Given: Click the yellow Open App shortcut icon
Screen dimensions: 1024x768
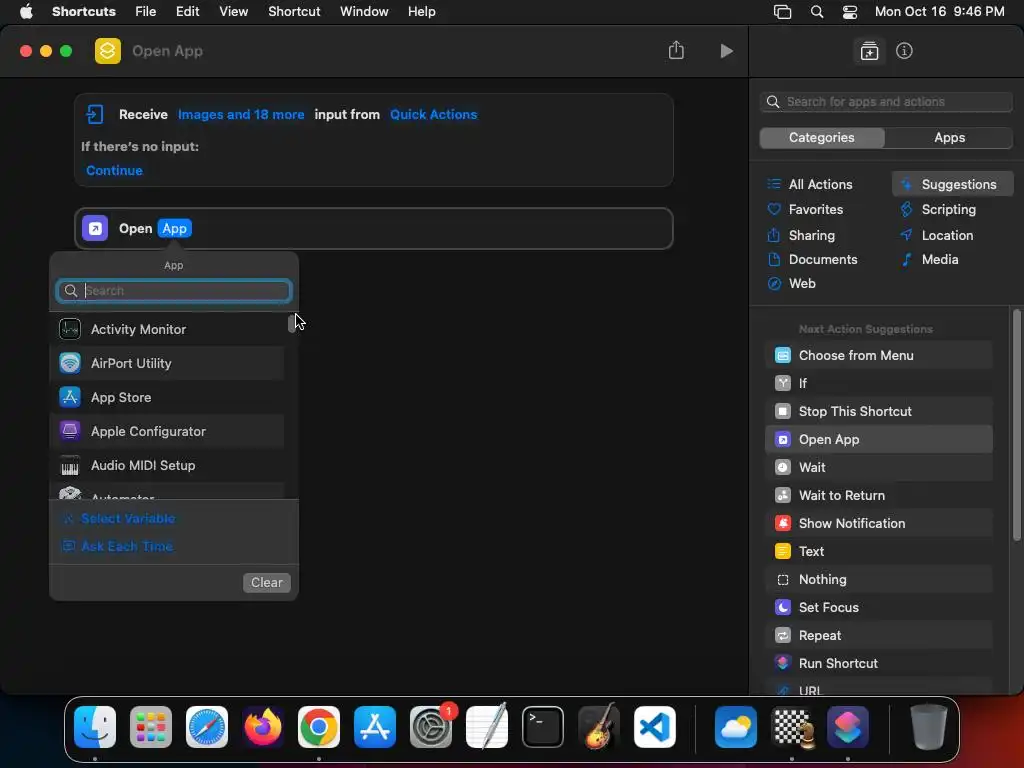Looking at the screenshot, I should pos(108,51).
